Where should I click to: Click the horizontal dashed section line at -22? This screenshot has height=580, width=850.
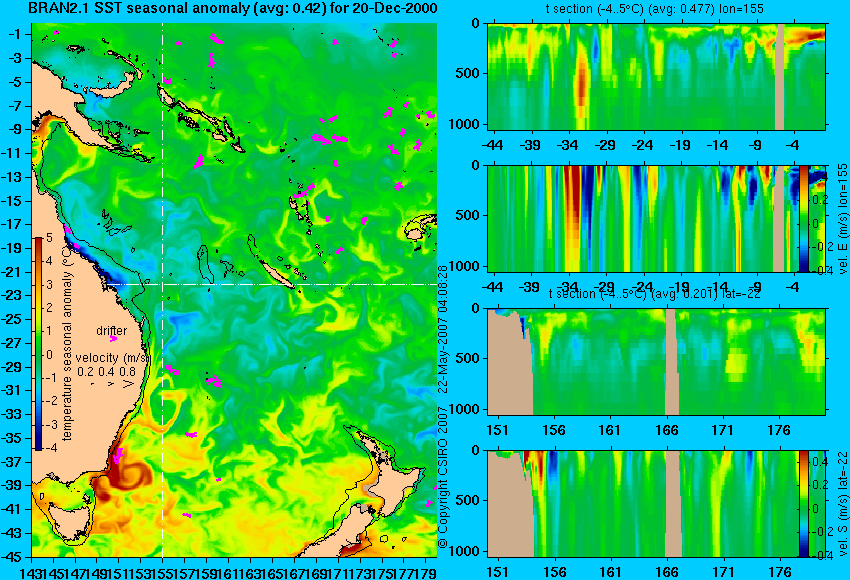[271, 284]
